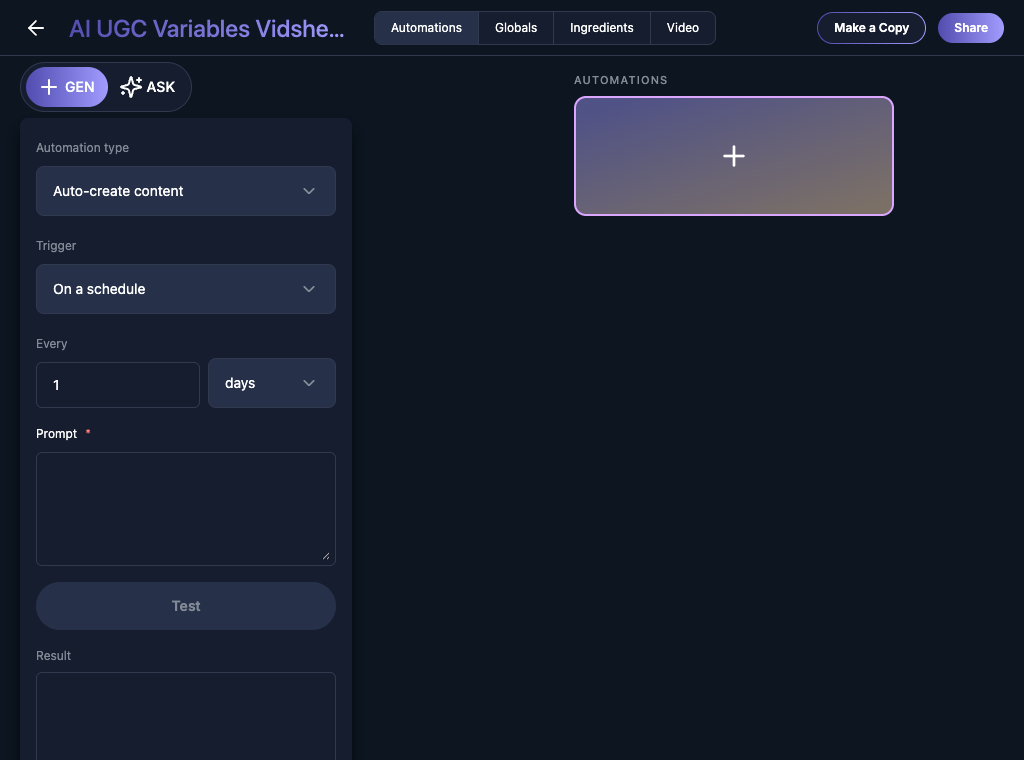
Task: Click the Test button
Action: pyautogui.click(x=185, y=606)
